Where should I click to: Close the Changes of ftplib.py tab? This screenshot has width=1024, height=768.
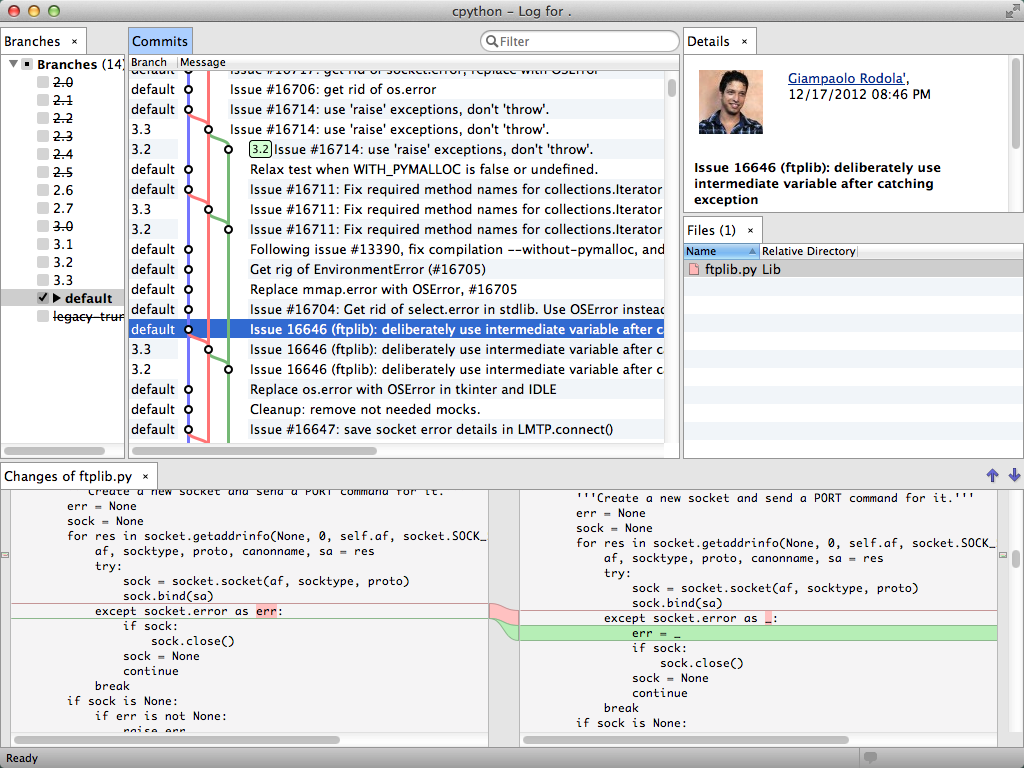146,476
